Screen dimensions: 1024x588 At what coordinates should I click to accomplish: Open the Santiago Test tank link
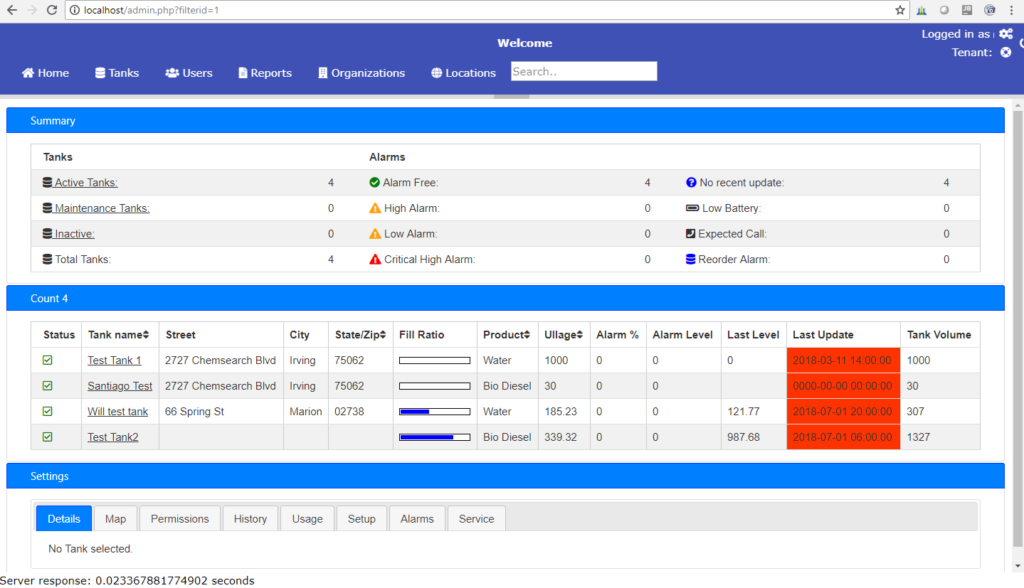click(x=120, y=385)
